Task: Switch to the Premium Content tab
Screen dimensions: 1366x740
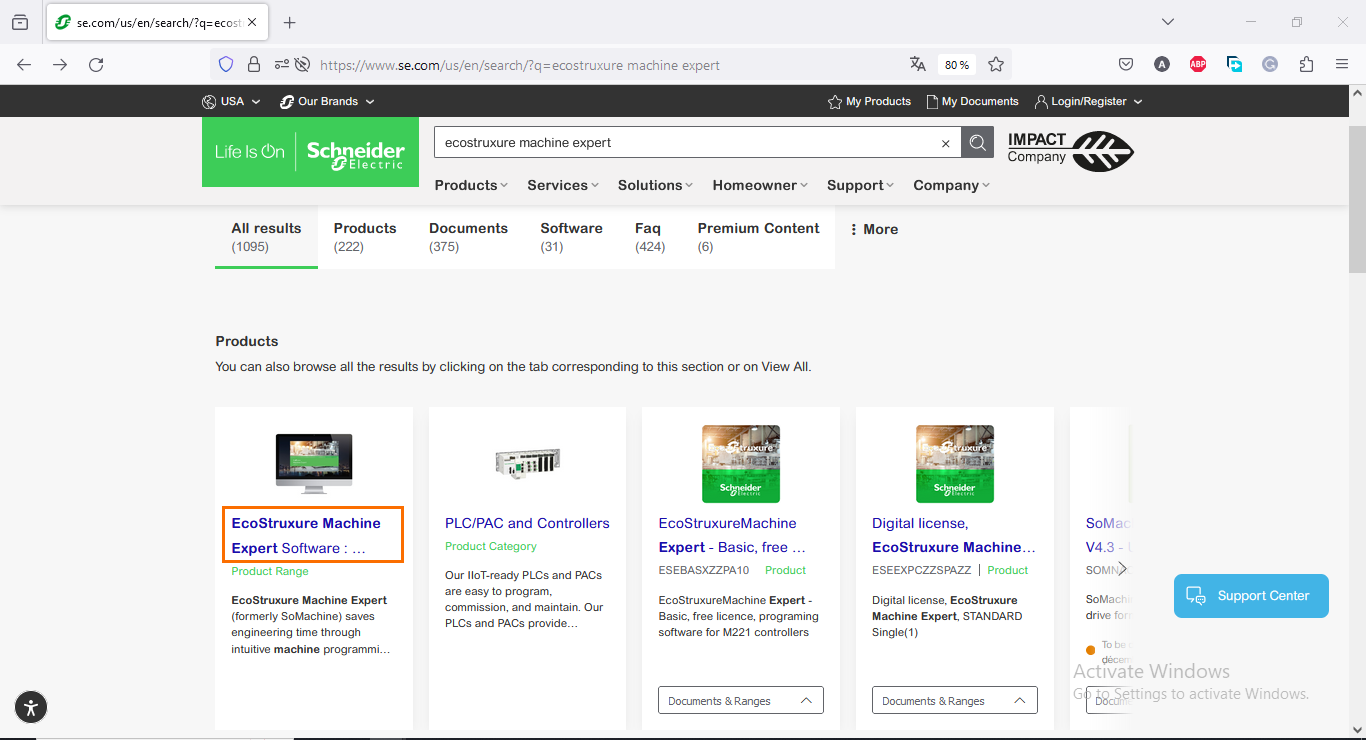Action: click(758, 237)
